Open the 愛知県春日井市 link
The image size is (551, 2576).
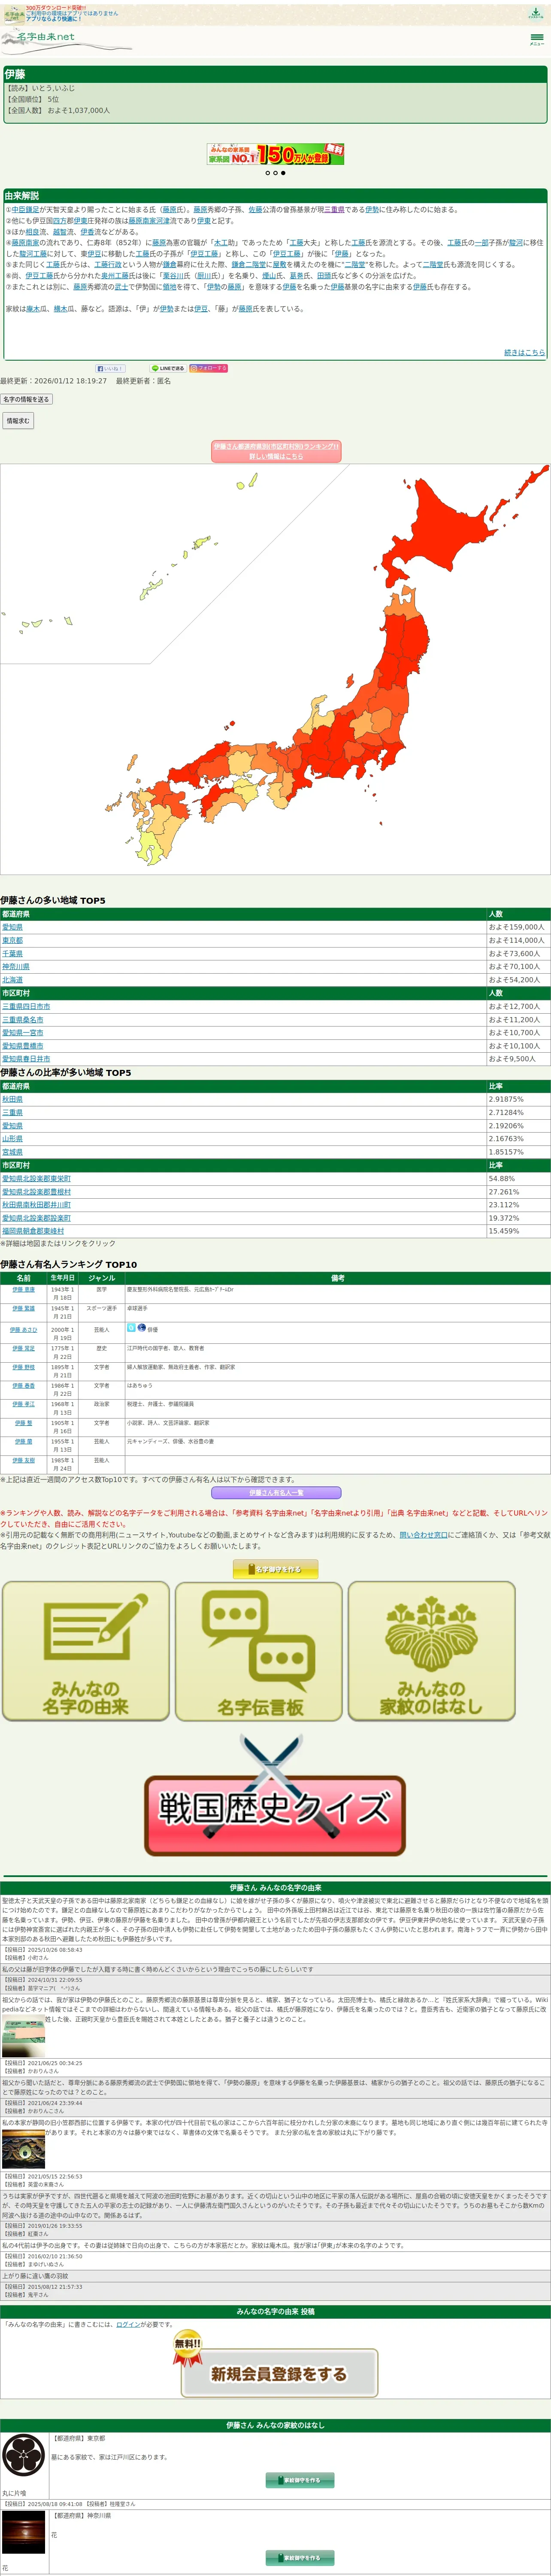[26, 1059]
